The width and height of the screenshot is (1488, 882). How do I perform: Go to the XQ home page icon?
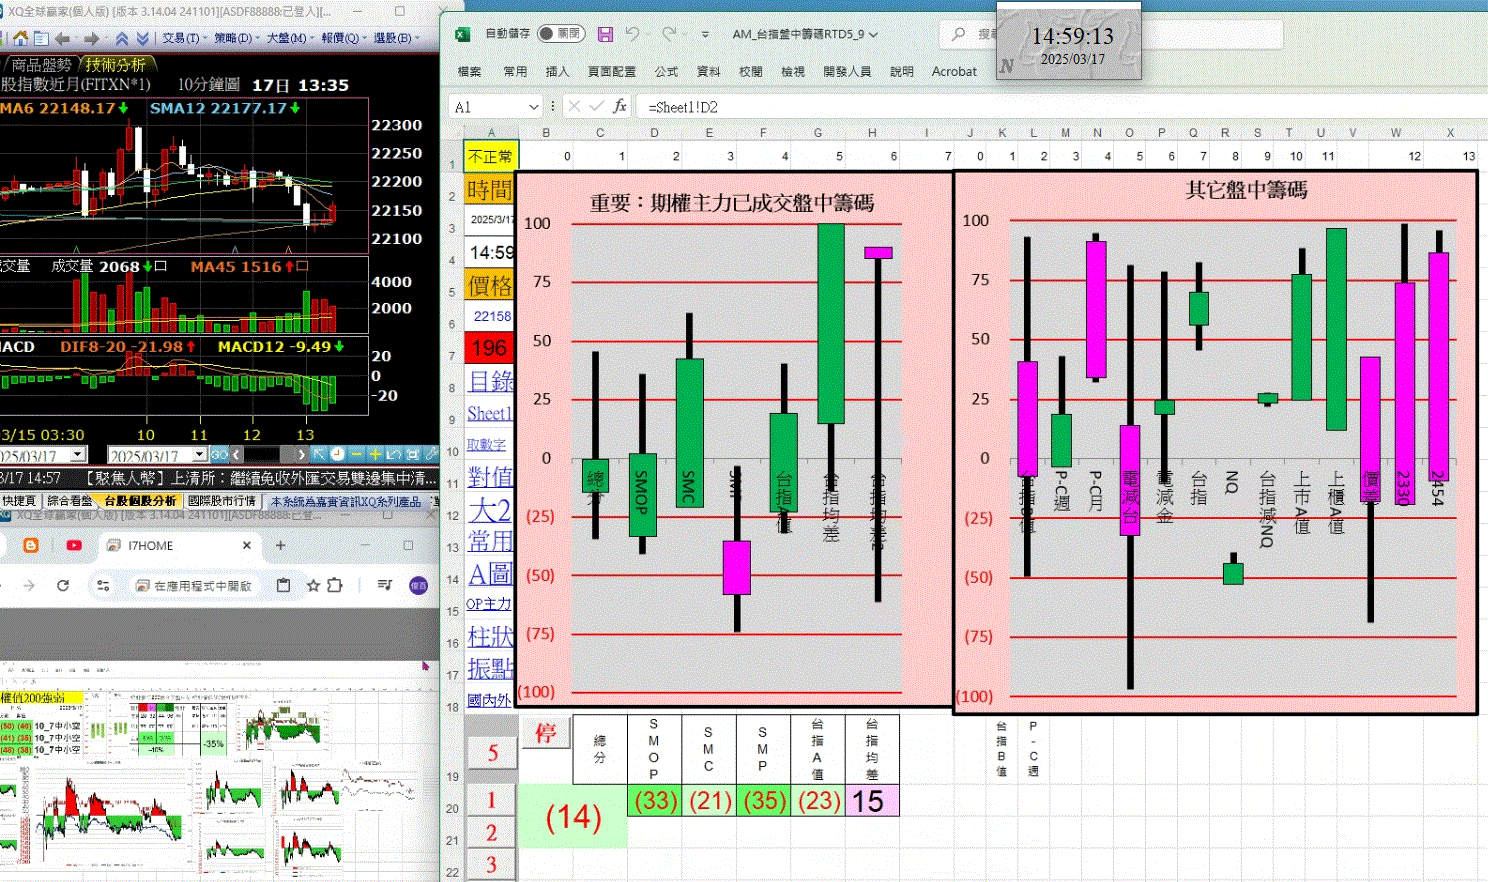(20, 38)
